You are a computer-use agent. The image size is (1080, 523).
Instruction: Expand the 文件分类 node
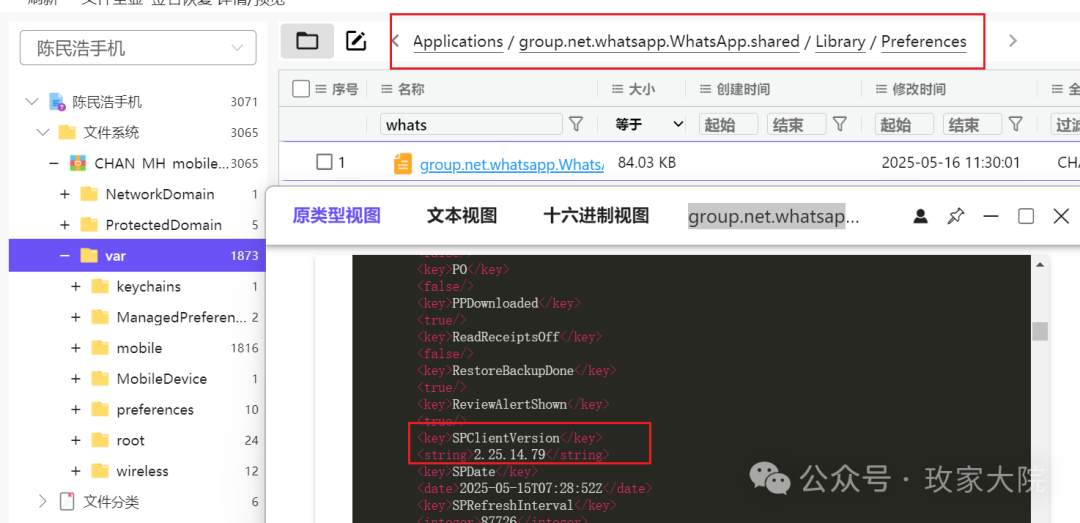[x=43, y=502]
